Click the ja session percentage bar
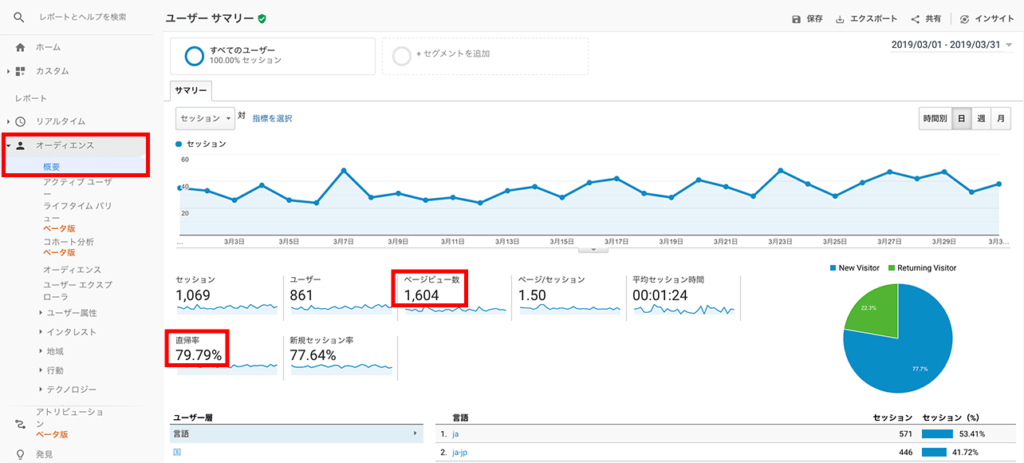This screenshot has width=1024, height=463. tap(937, 434)
